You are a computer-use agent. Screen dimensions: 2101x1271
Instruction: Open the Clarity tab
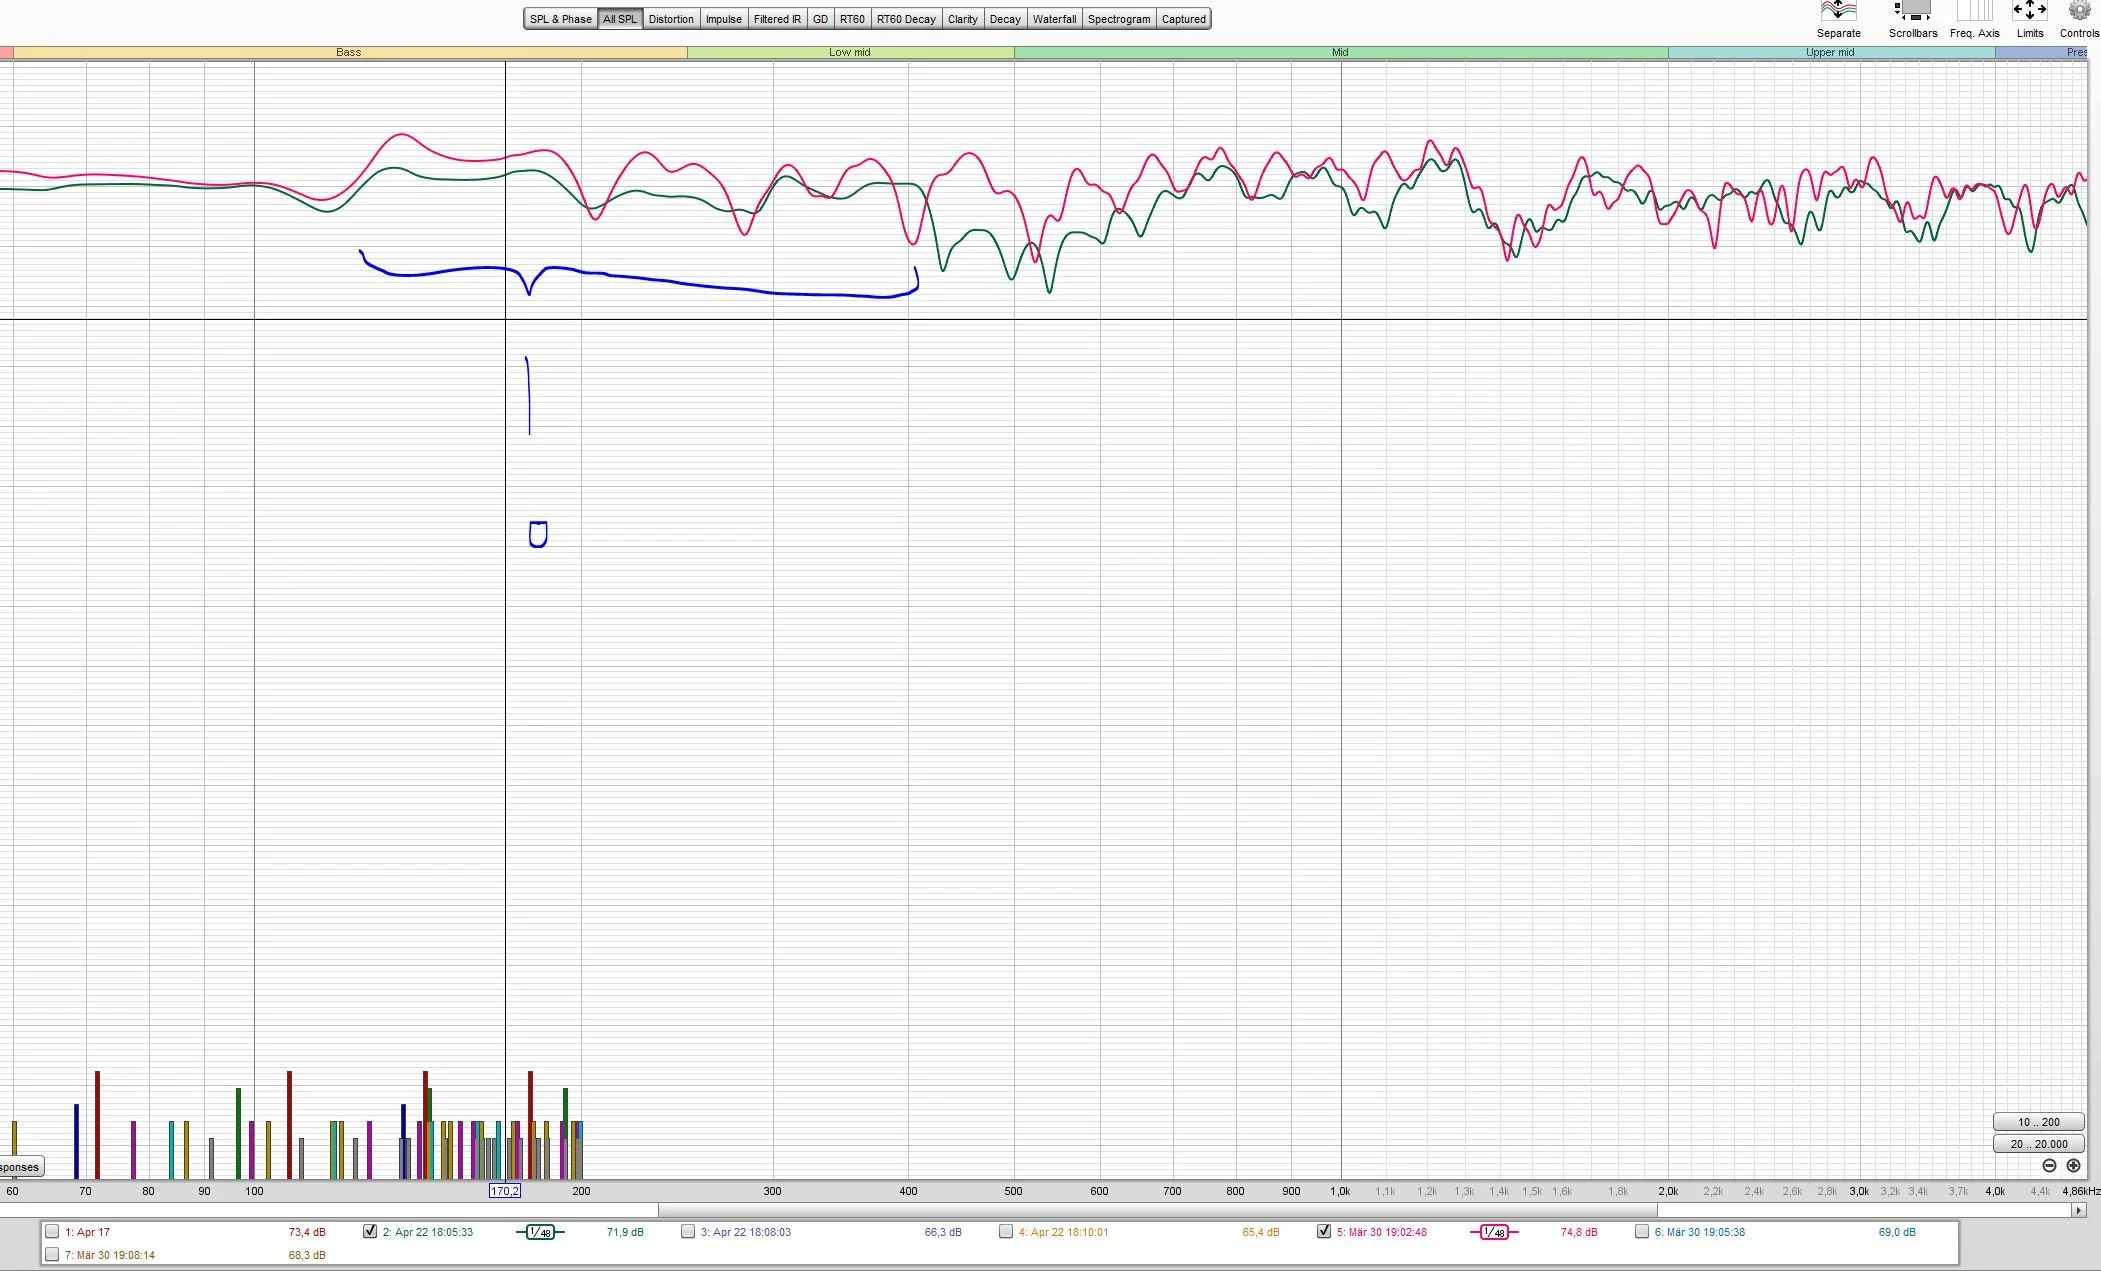tap(963, 19)
